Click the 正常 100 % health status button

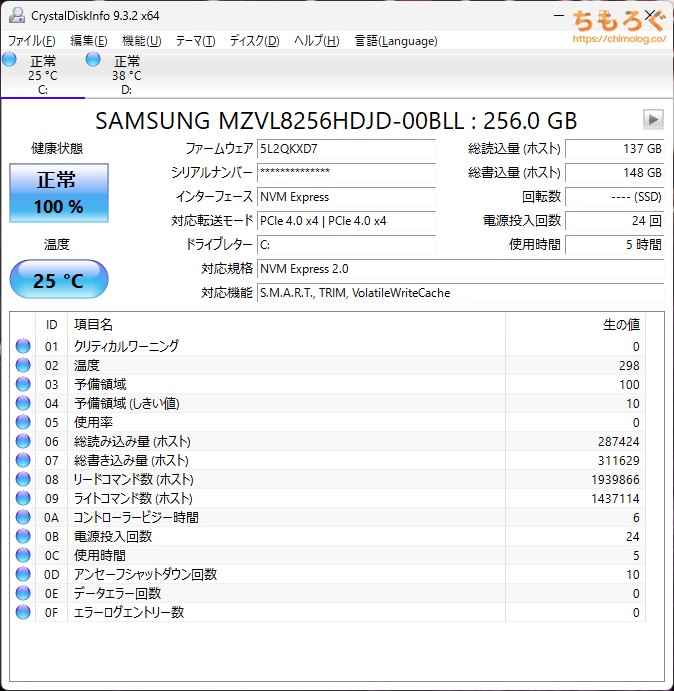pos(59,193)
